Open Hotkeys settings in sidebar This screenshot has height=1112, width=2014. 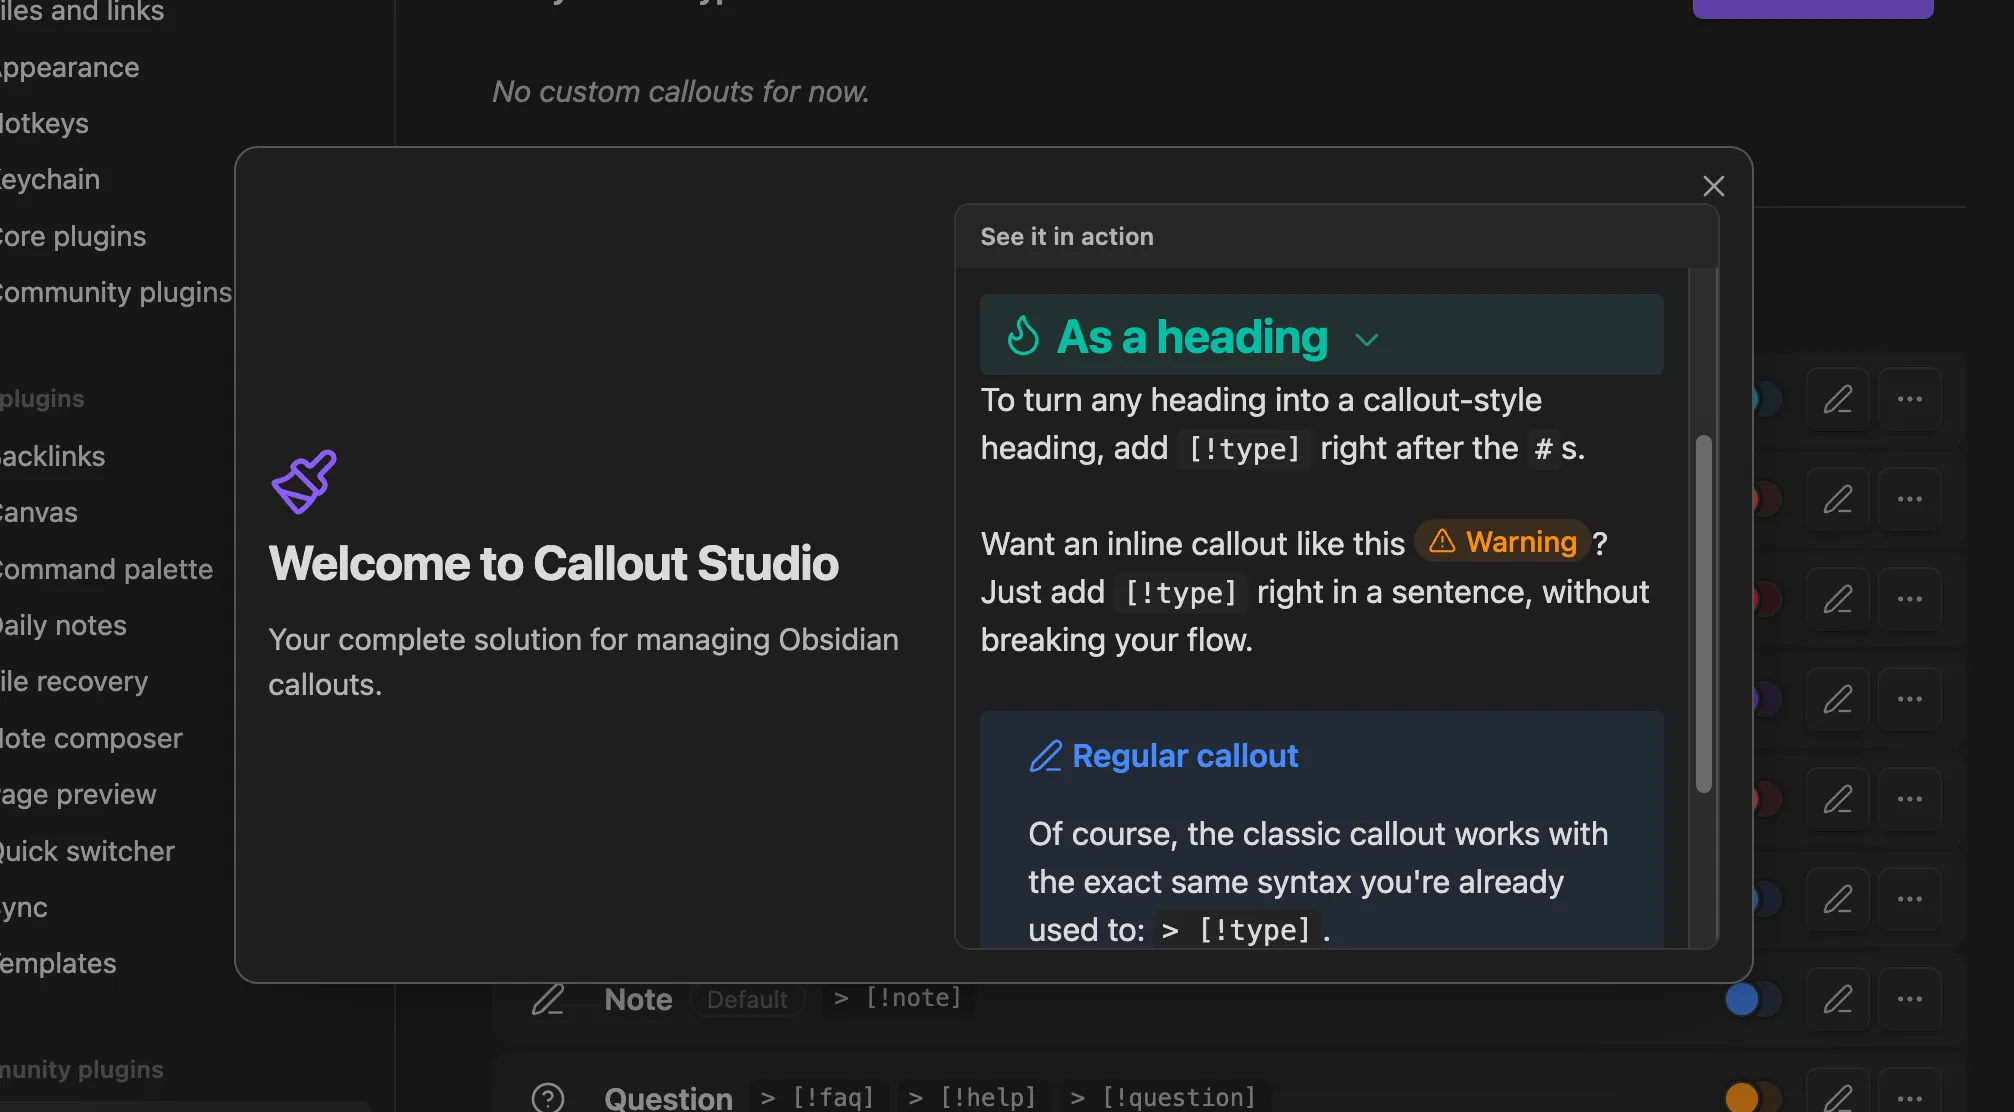tap(44, 123)
